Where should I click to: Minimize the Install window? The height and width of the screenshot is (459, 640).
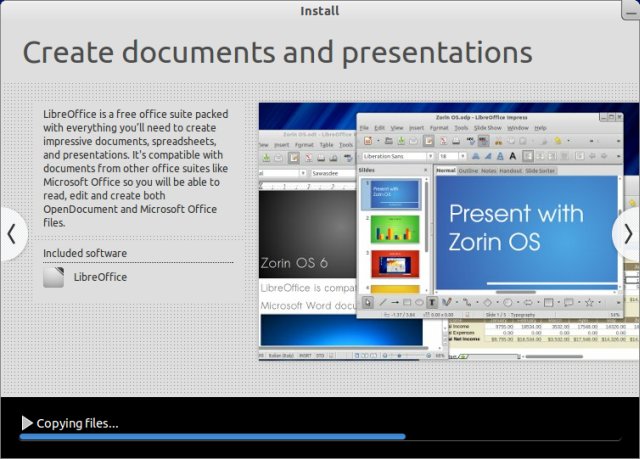(x=631, y=11)
